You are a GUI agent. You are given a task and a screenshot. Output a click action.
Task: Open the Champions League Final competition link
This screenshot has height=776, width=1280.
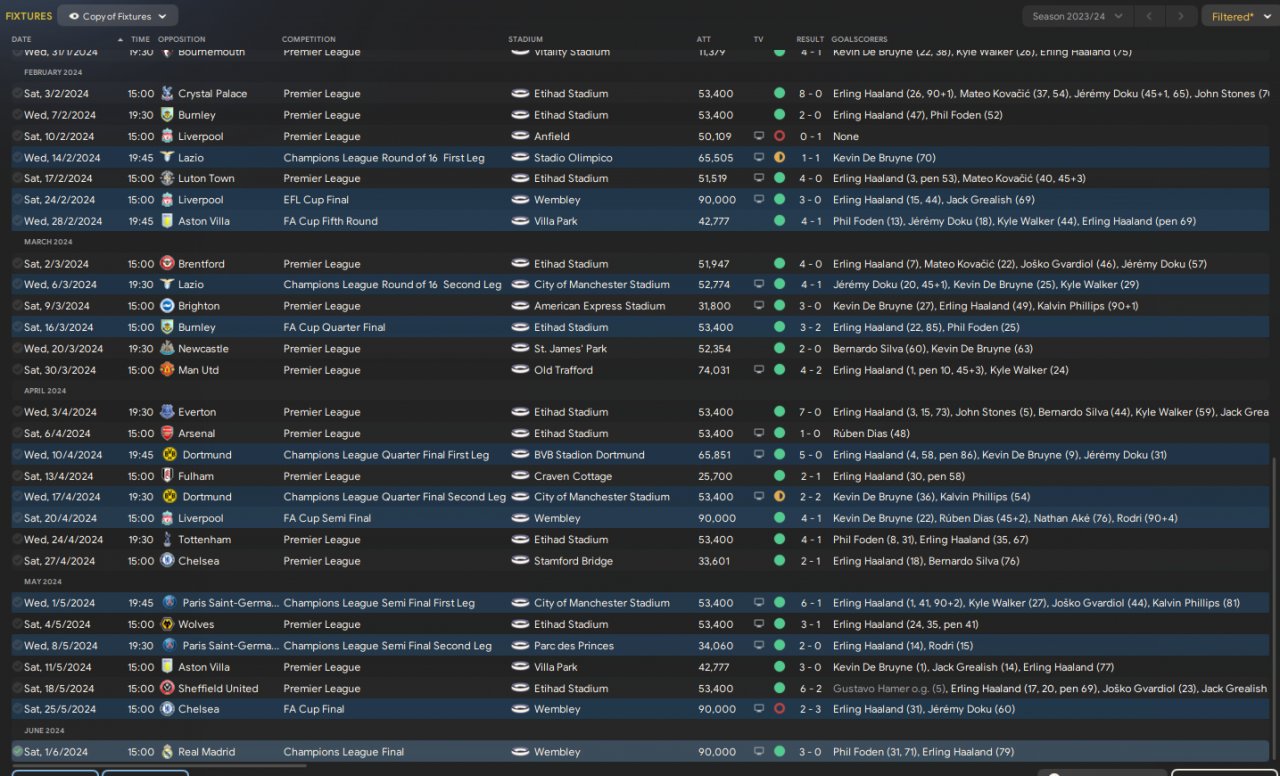point(343,752)
